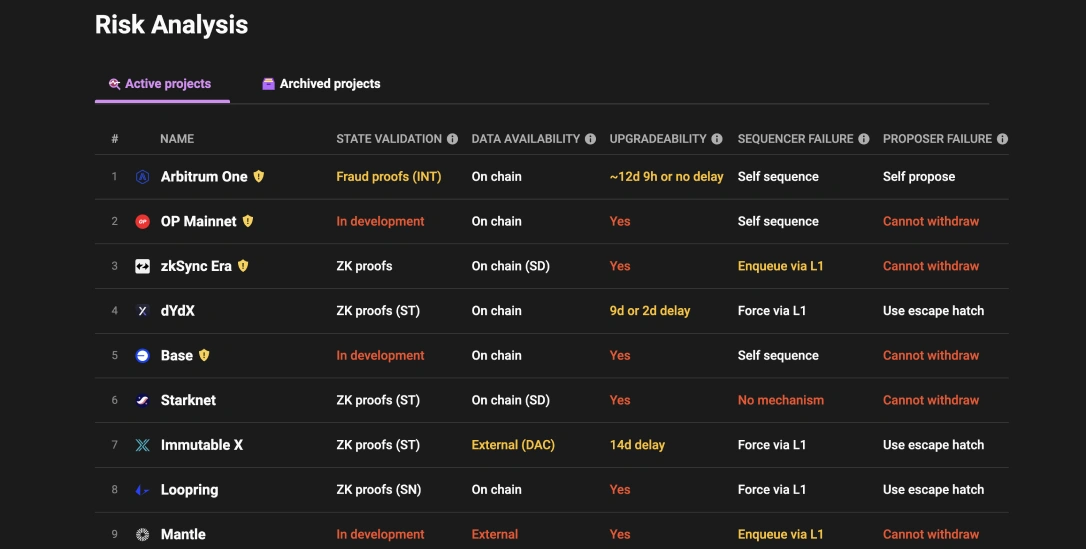Click the Proposer Failure info icon
The image size is (1086, 549).
coord(1002,139)
